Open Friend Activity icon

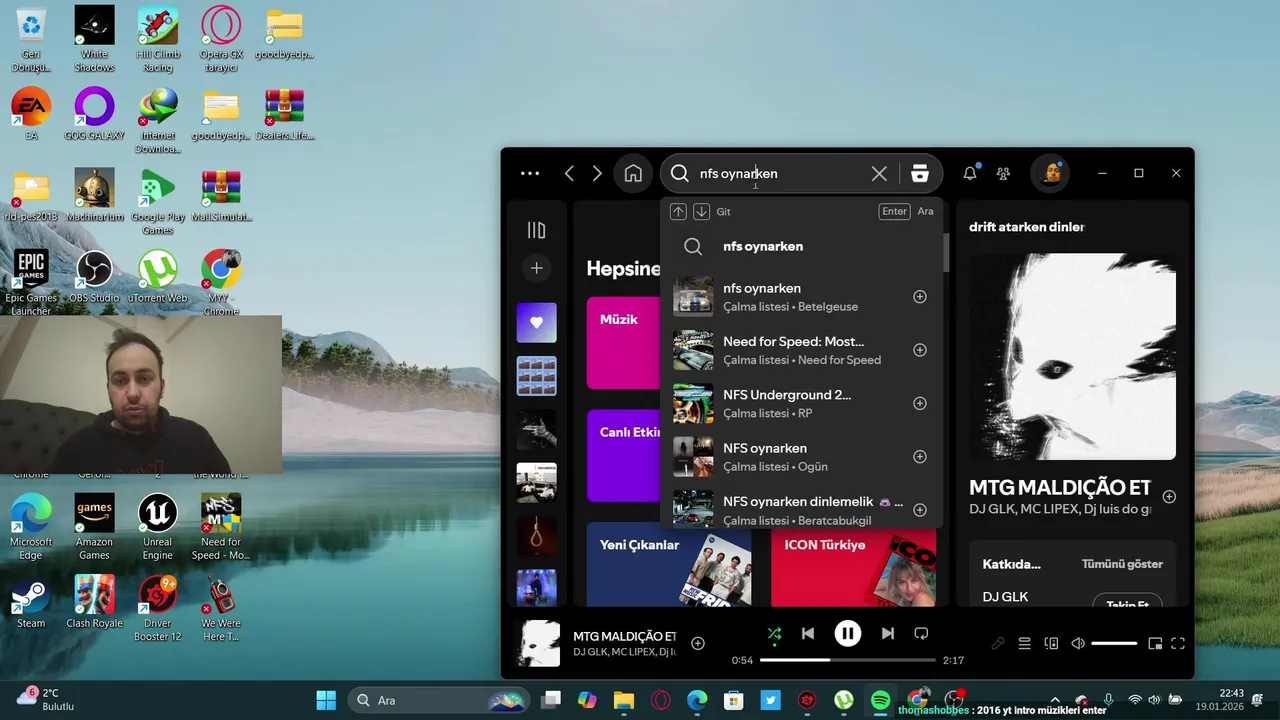point(1003,173)
